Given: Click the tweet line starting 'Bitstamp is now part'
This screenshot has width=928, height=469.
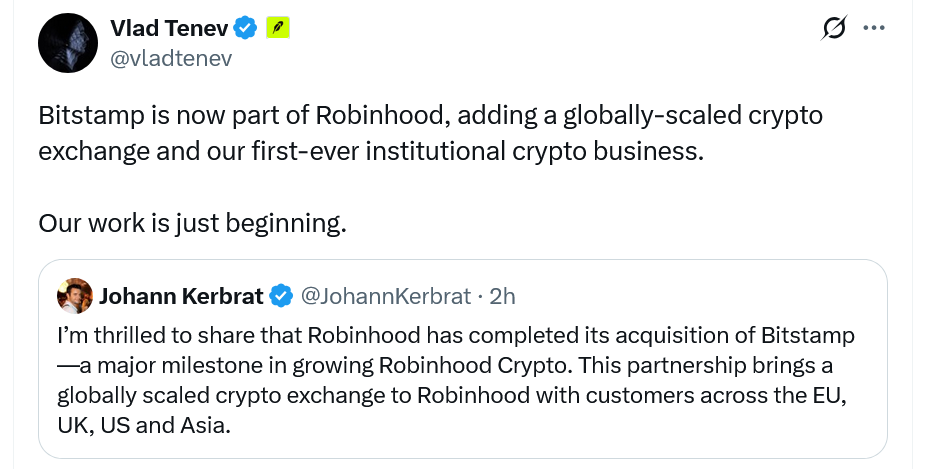Looking at the screenshot, I should pos(430,115).
